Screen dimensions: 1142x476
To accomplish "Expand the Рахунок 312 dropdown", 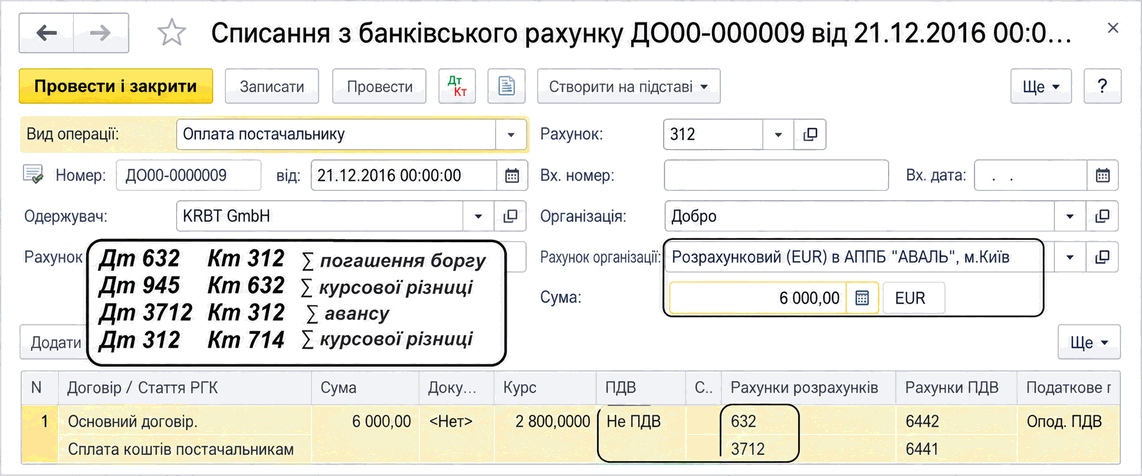I will point(779,135).
